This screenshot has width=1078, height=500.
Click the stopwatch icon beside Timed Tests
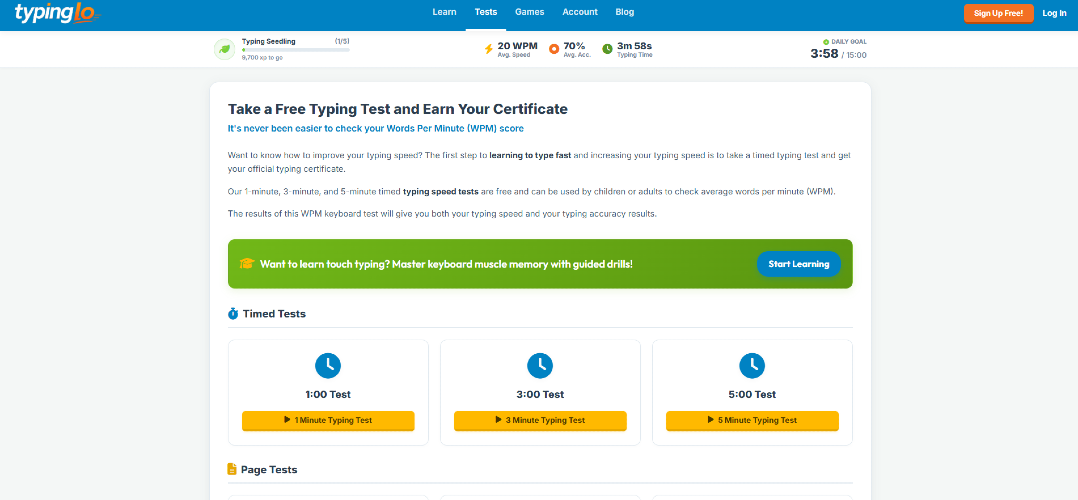tap(233, 314)
